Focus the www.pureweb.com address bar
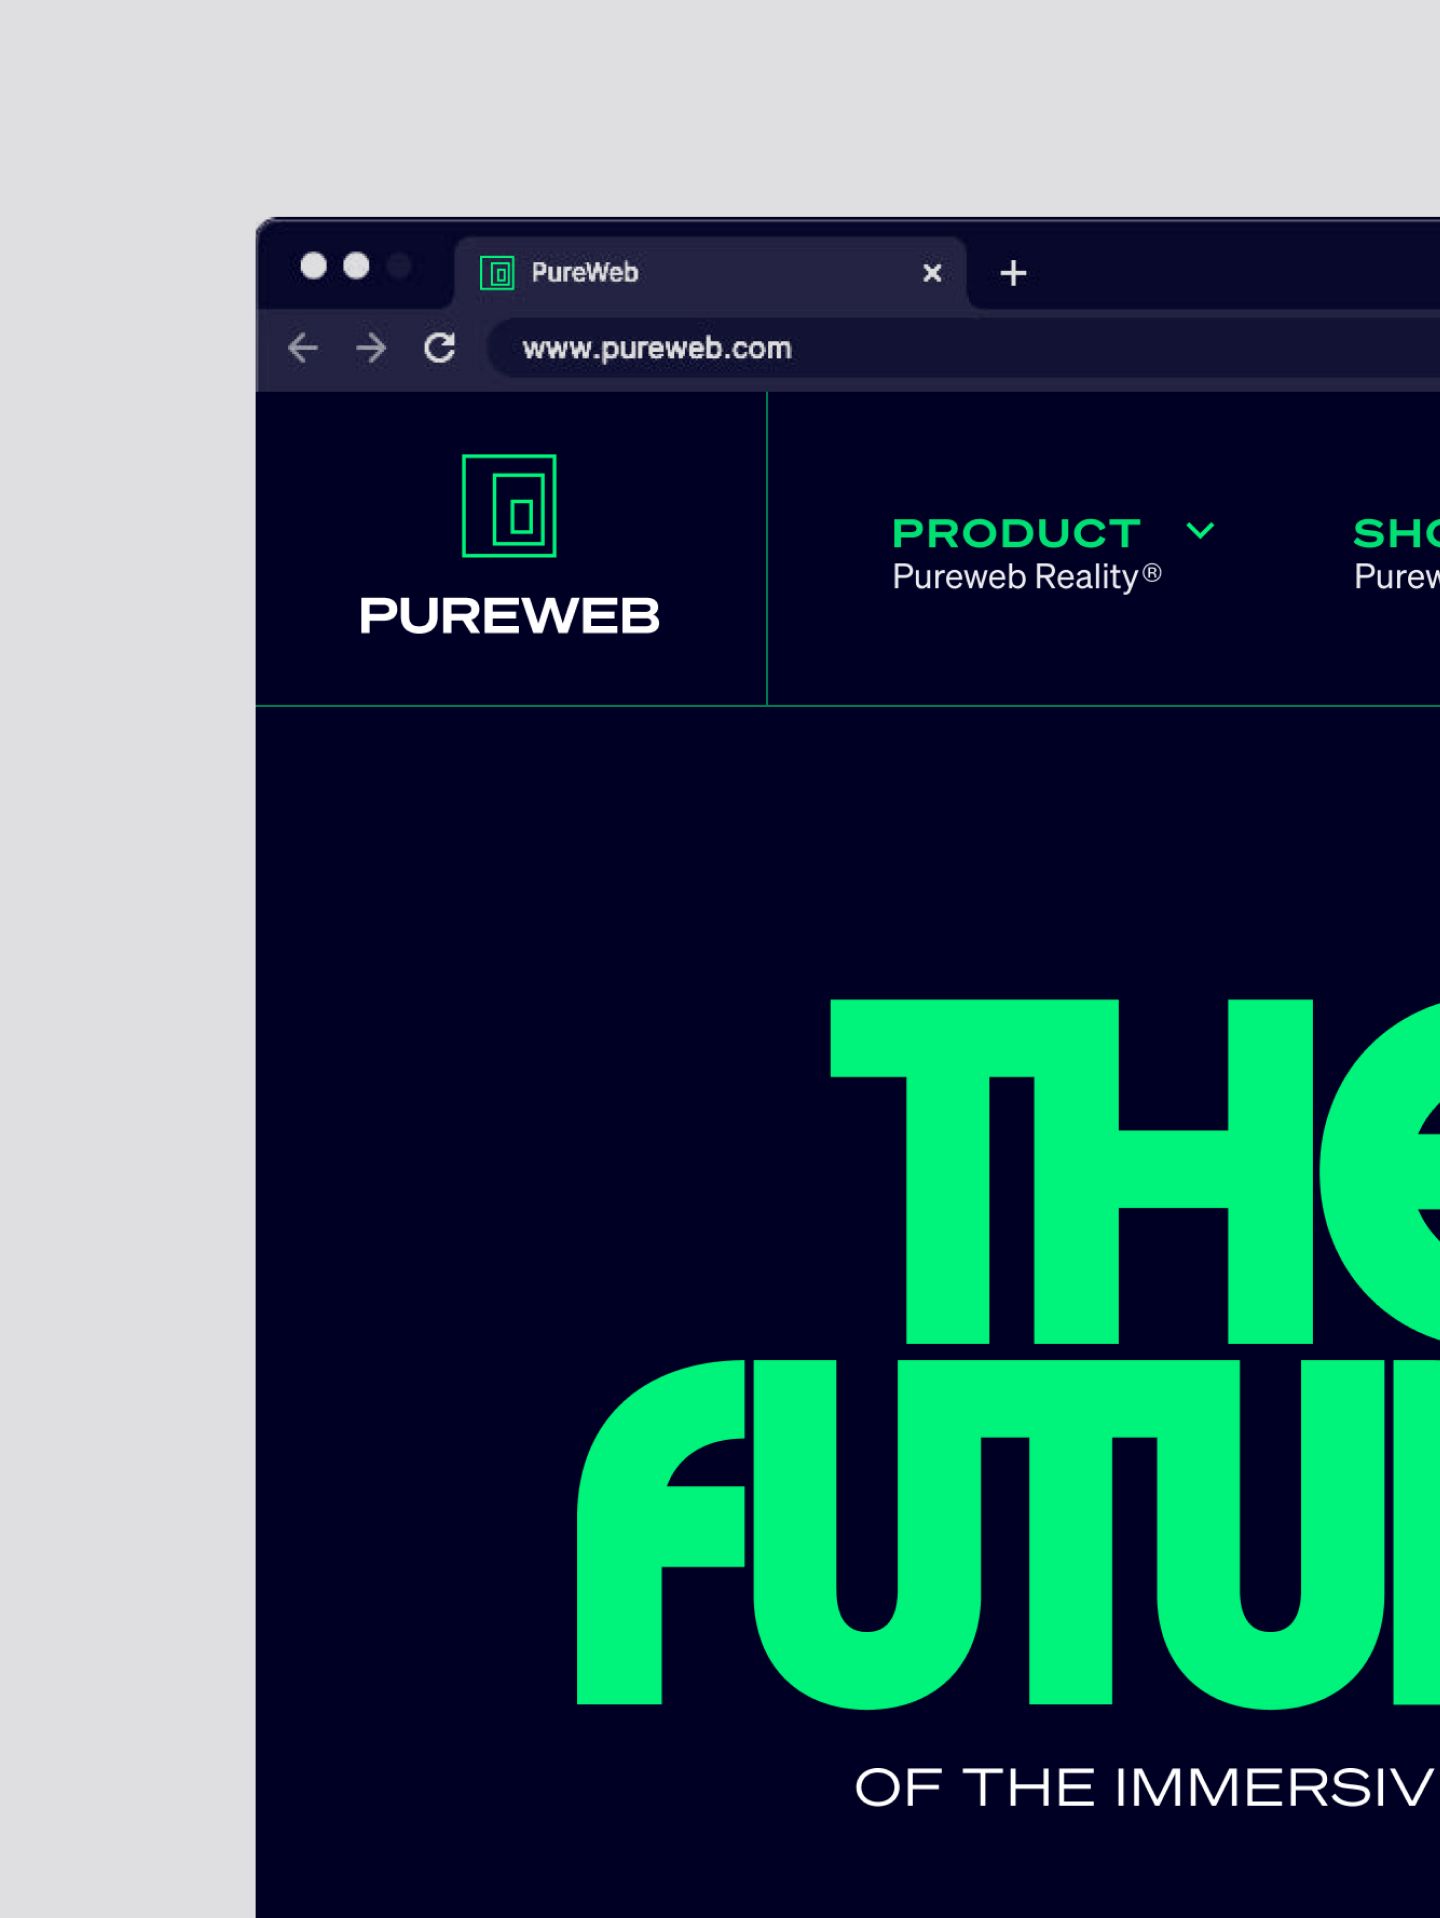 [x=963, y=348]
